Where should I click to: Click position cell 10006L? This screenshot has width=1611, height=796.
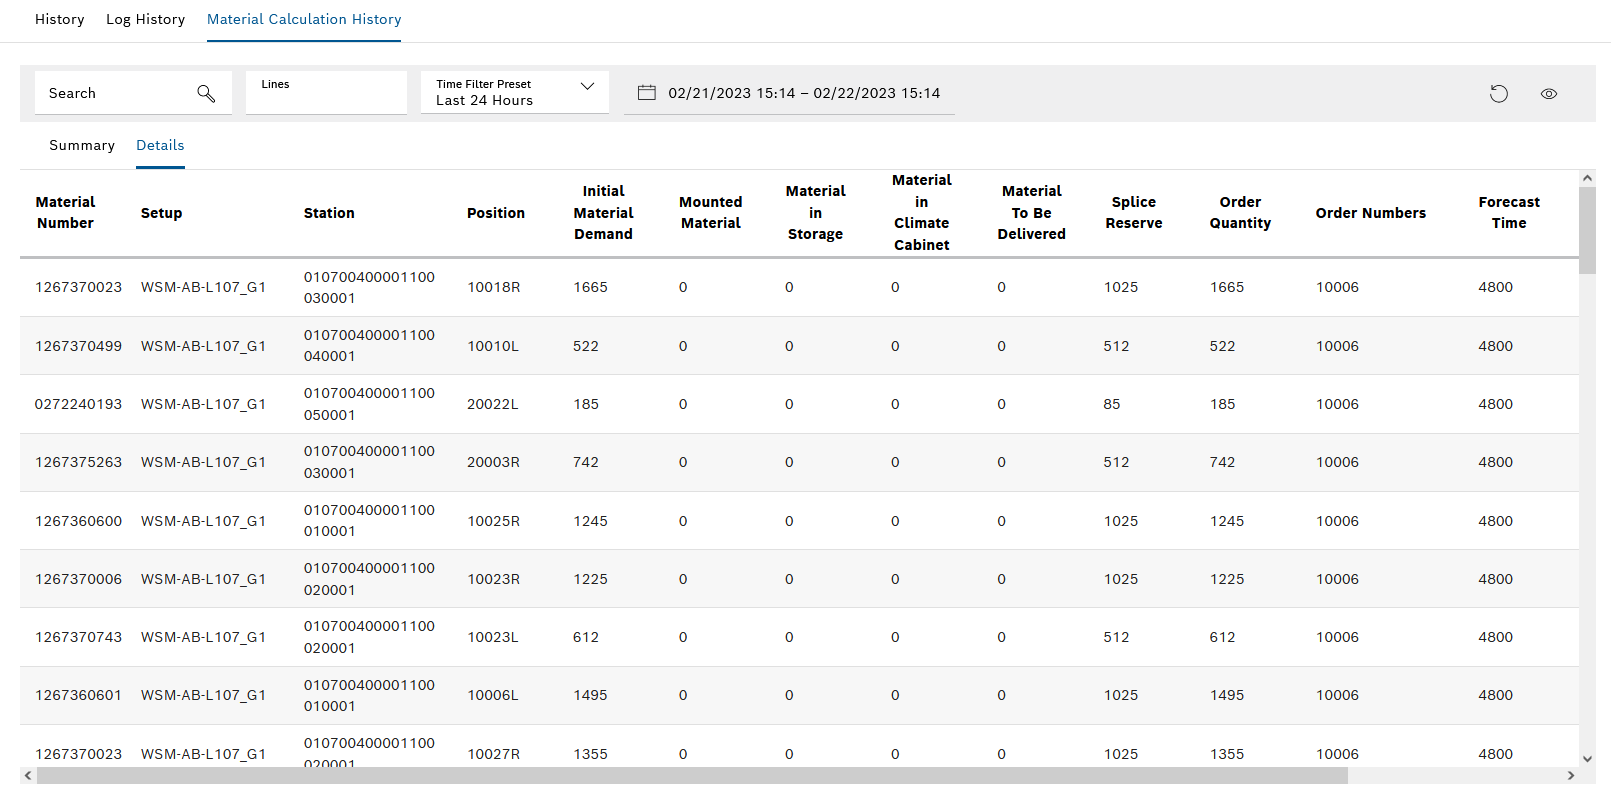click(x=493, y=695)
